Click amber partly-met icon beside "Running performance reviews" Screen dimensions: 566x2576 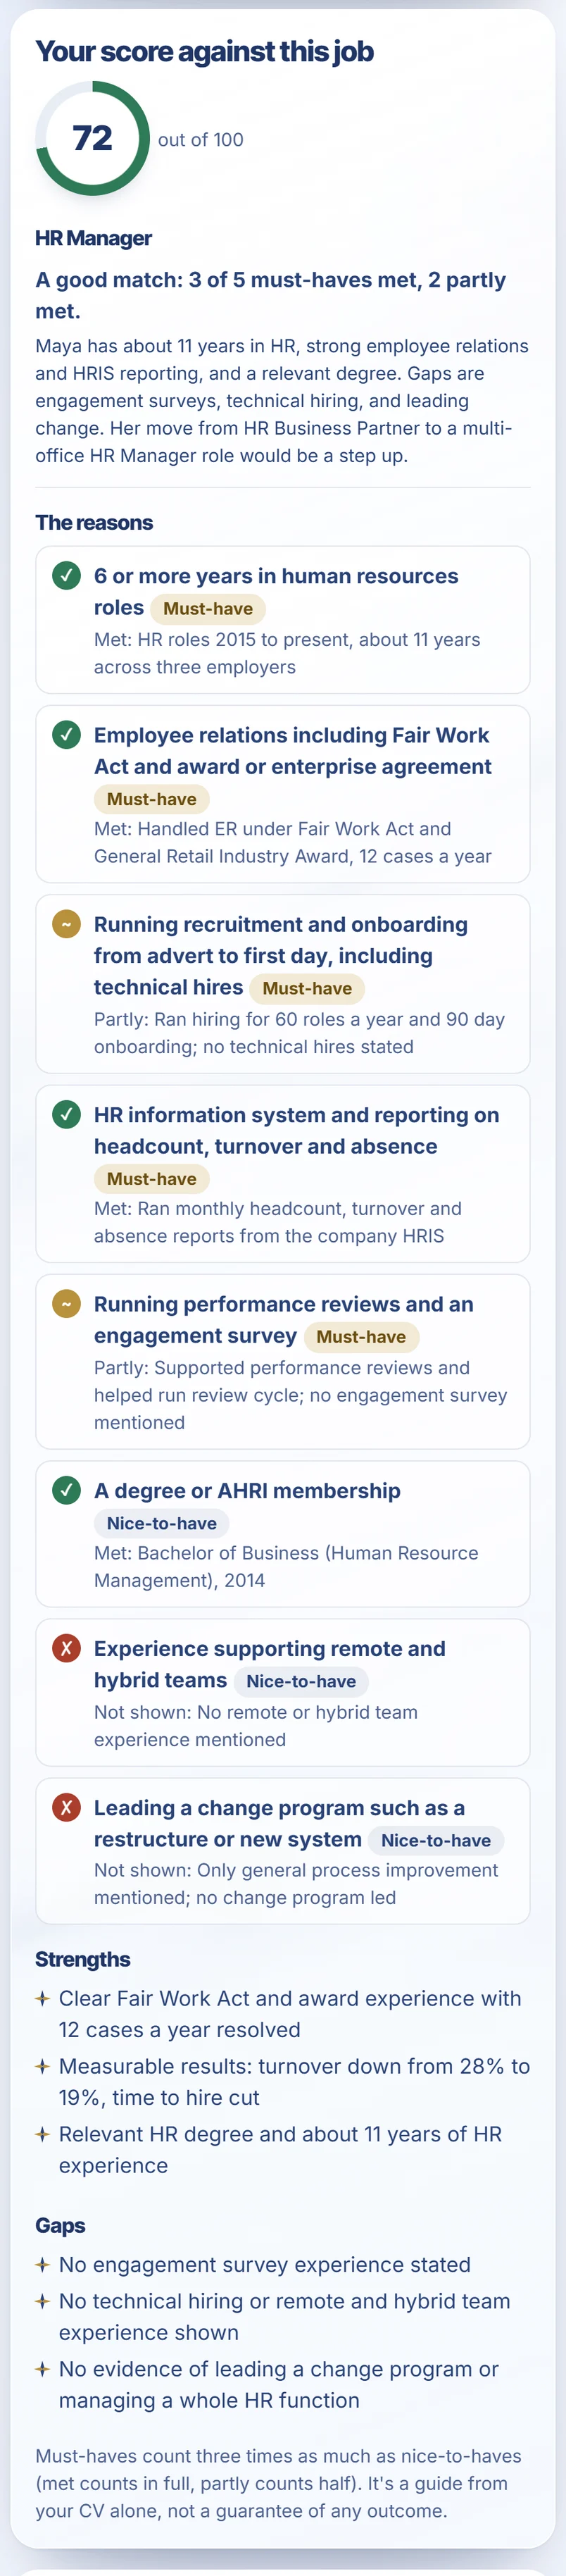tap(66, 1303)
